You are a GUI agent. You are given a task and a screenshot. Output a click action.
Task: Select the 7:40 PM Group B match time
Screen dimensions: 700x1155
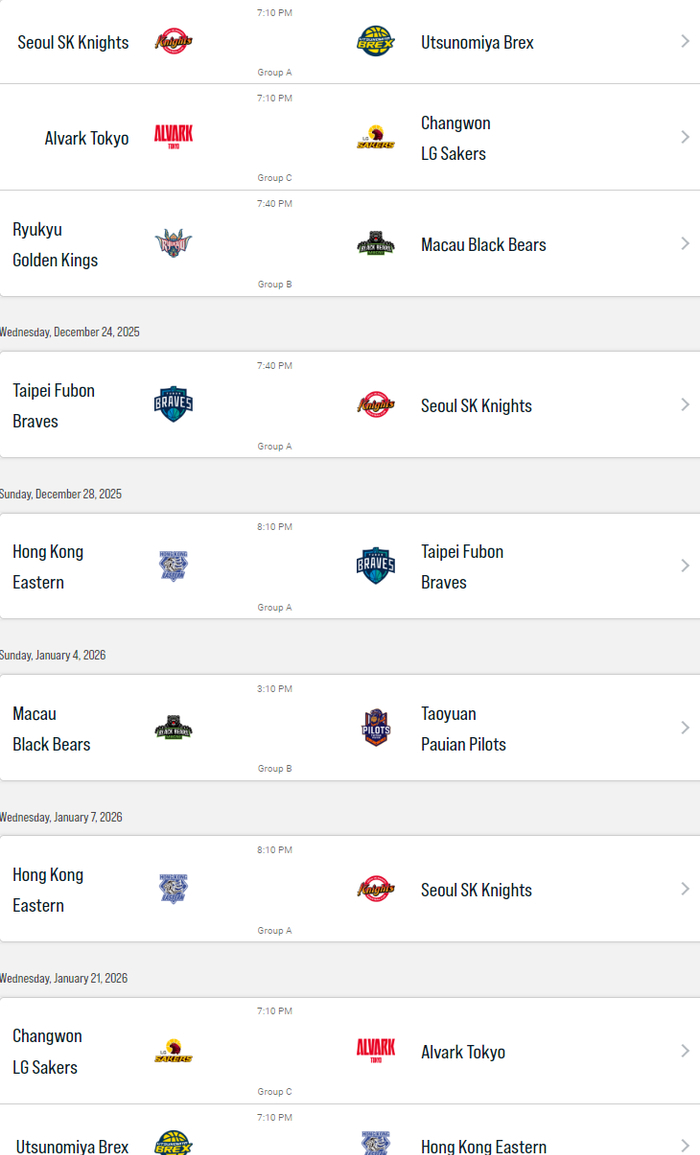[274, 204]
